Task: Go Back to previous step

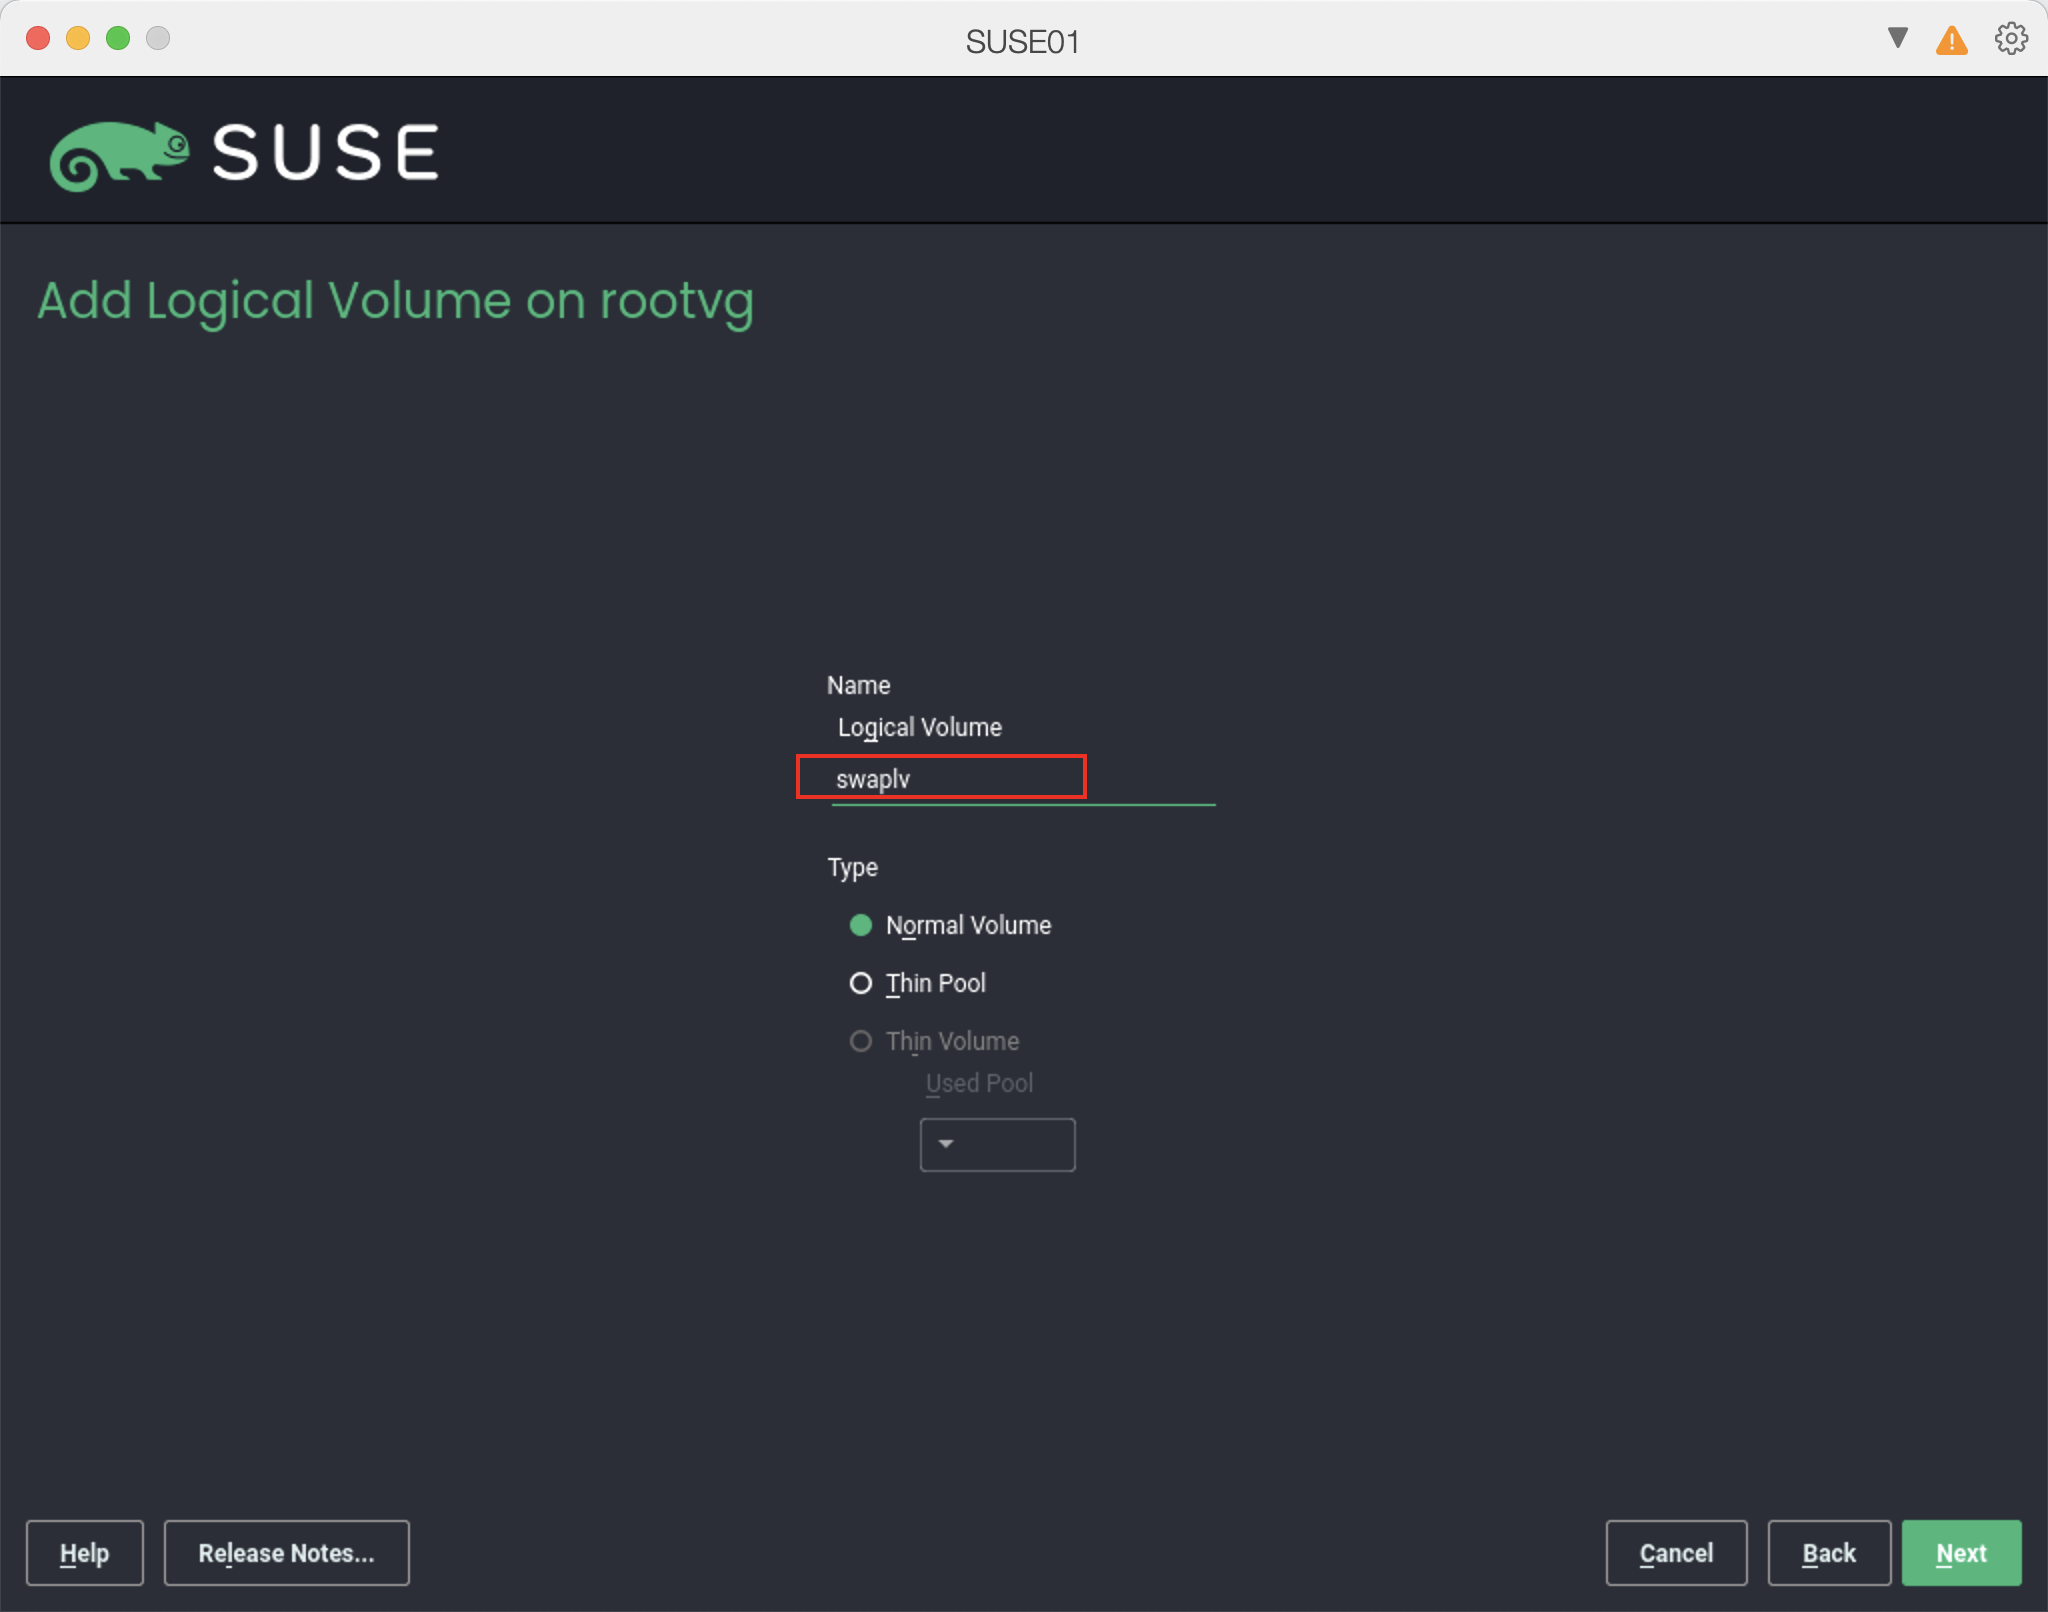Action: tap(1828, 1552)
